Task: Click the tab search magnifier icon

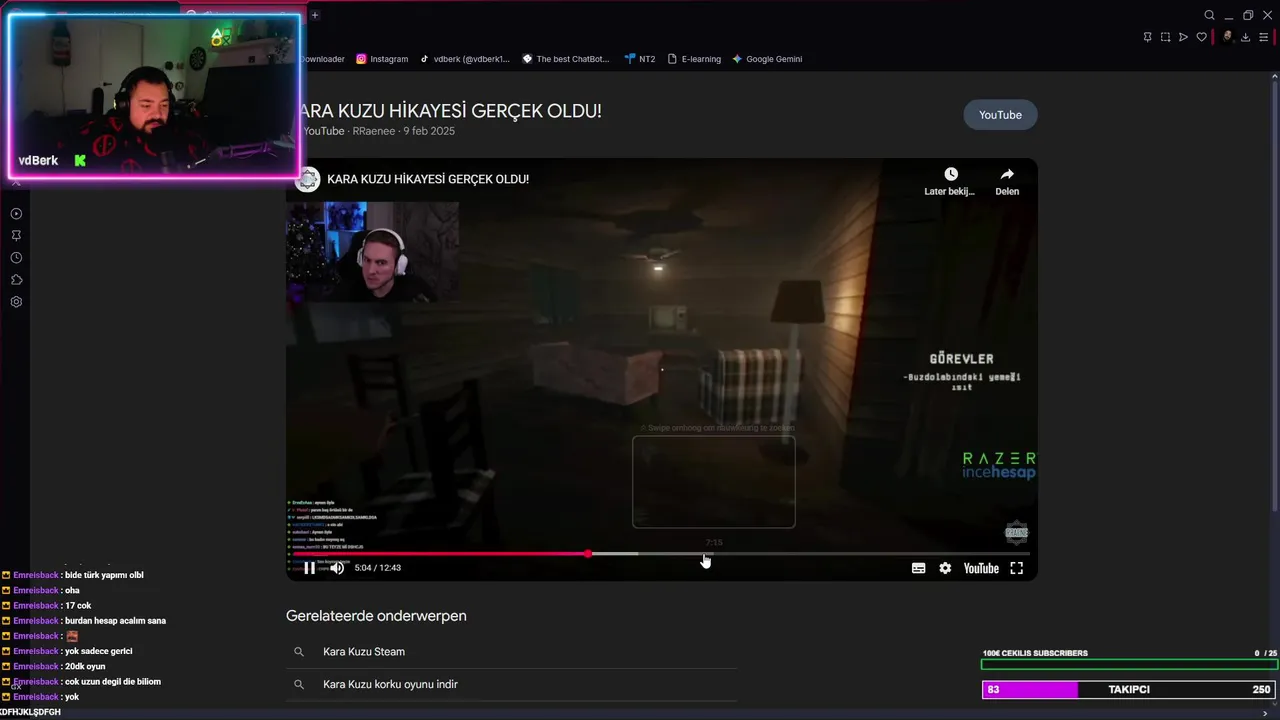Action: [x=1209, y=15]
